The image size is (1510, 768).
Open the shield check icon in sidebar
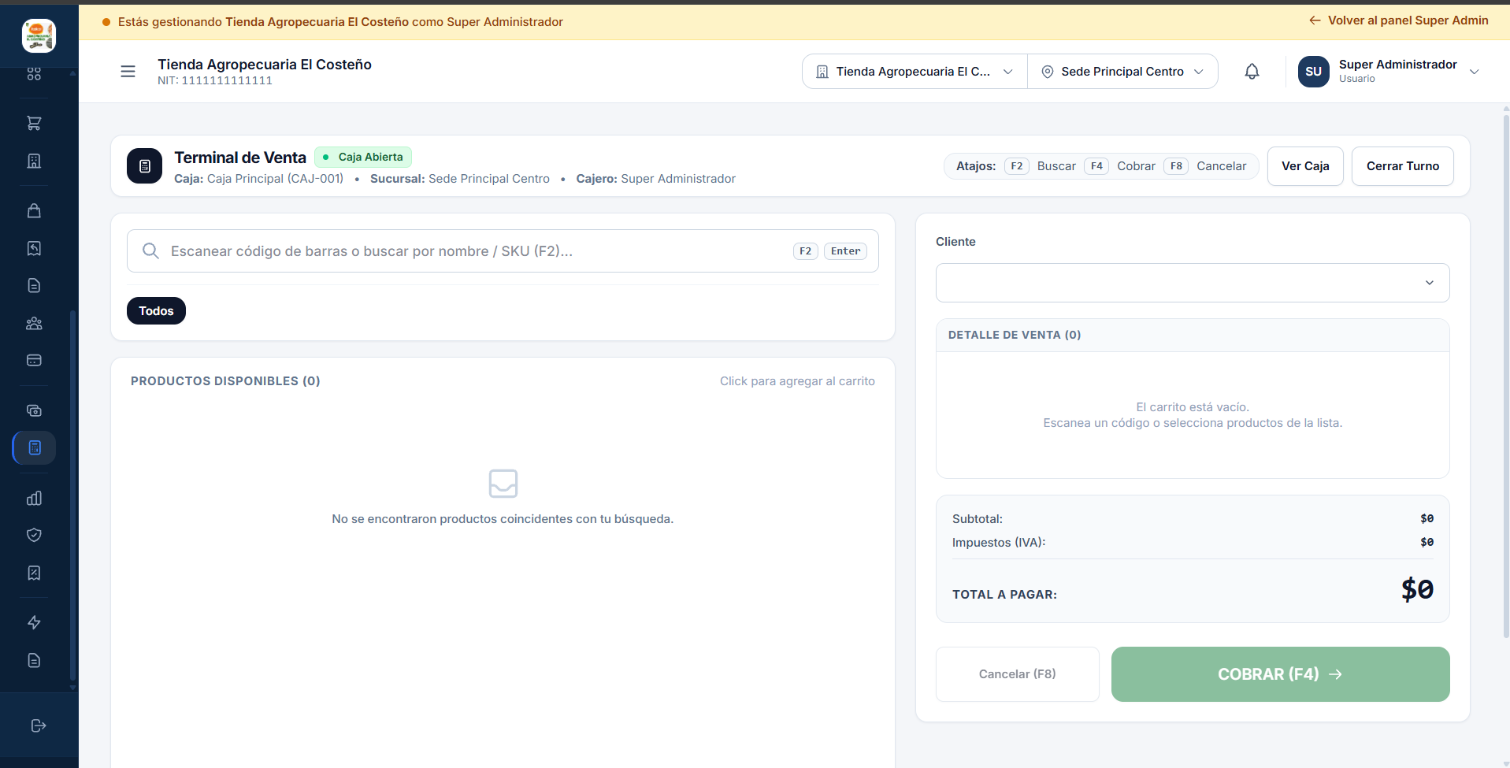[34, 535]
